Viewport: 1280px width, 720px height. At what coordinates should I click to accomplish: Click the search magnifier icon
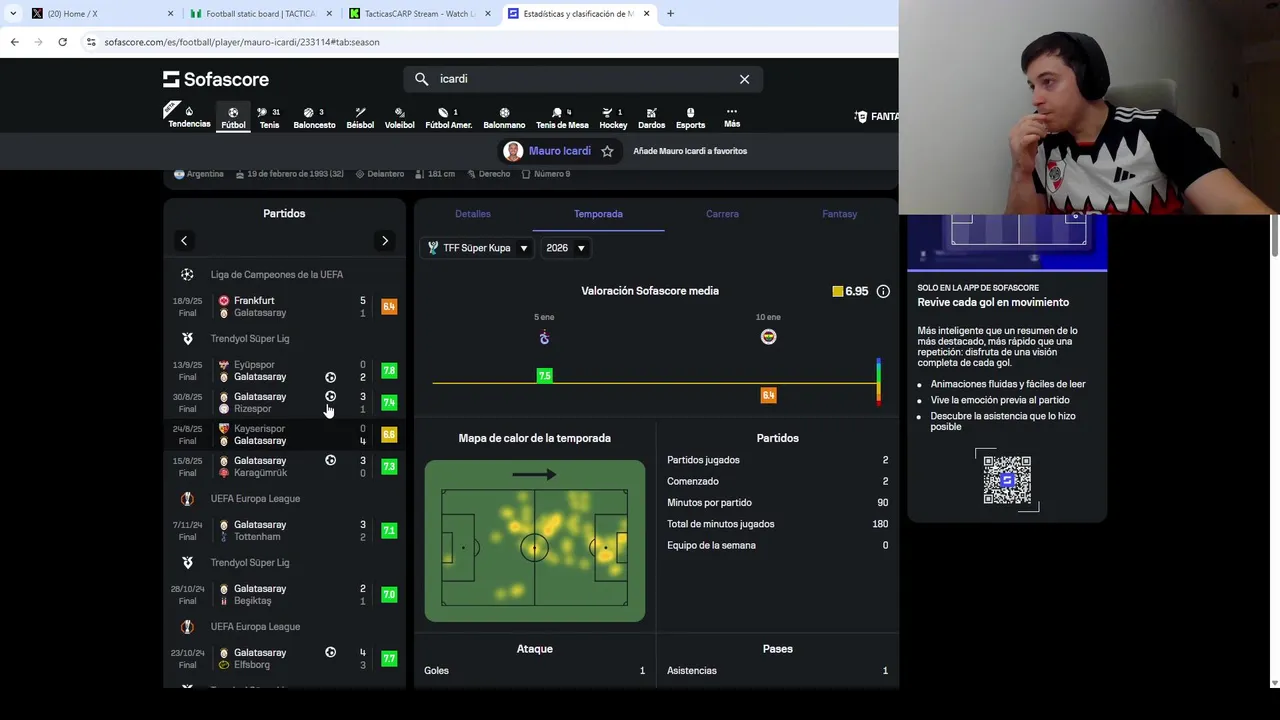pos(421,79)
